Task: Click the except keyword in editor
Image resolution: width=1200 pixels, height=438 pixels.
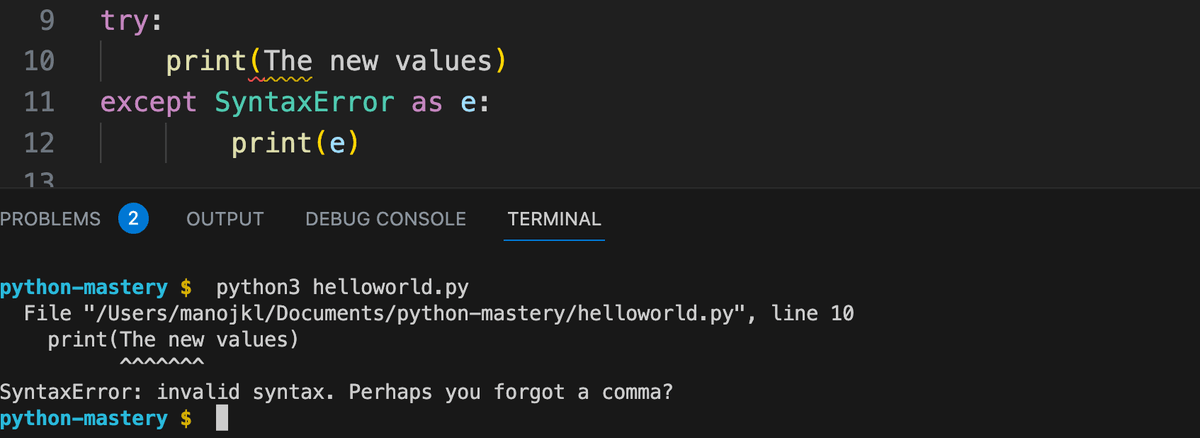Action: (149, 103)
